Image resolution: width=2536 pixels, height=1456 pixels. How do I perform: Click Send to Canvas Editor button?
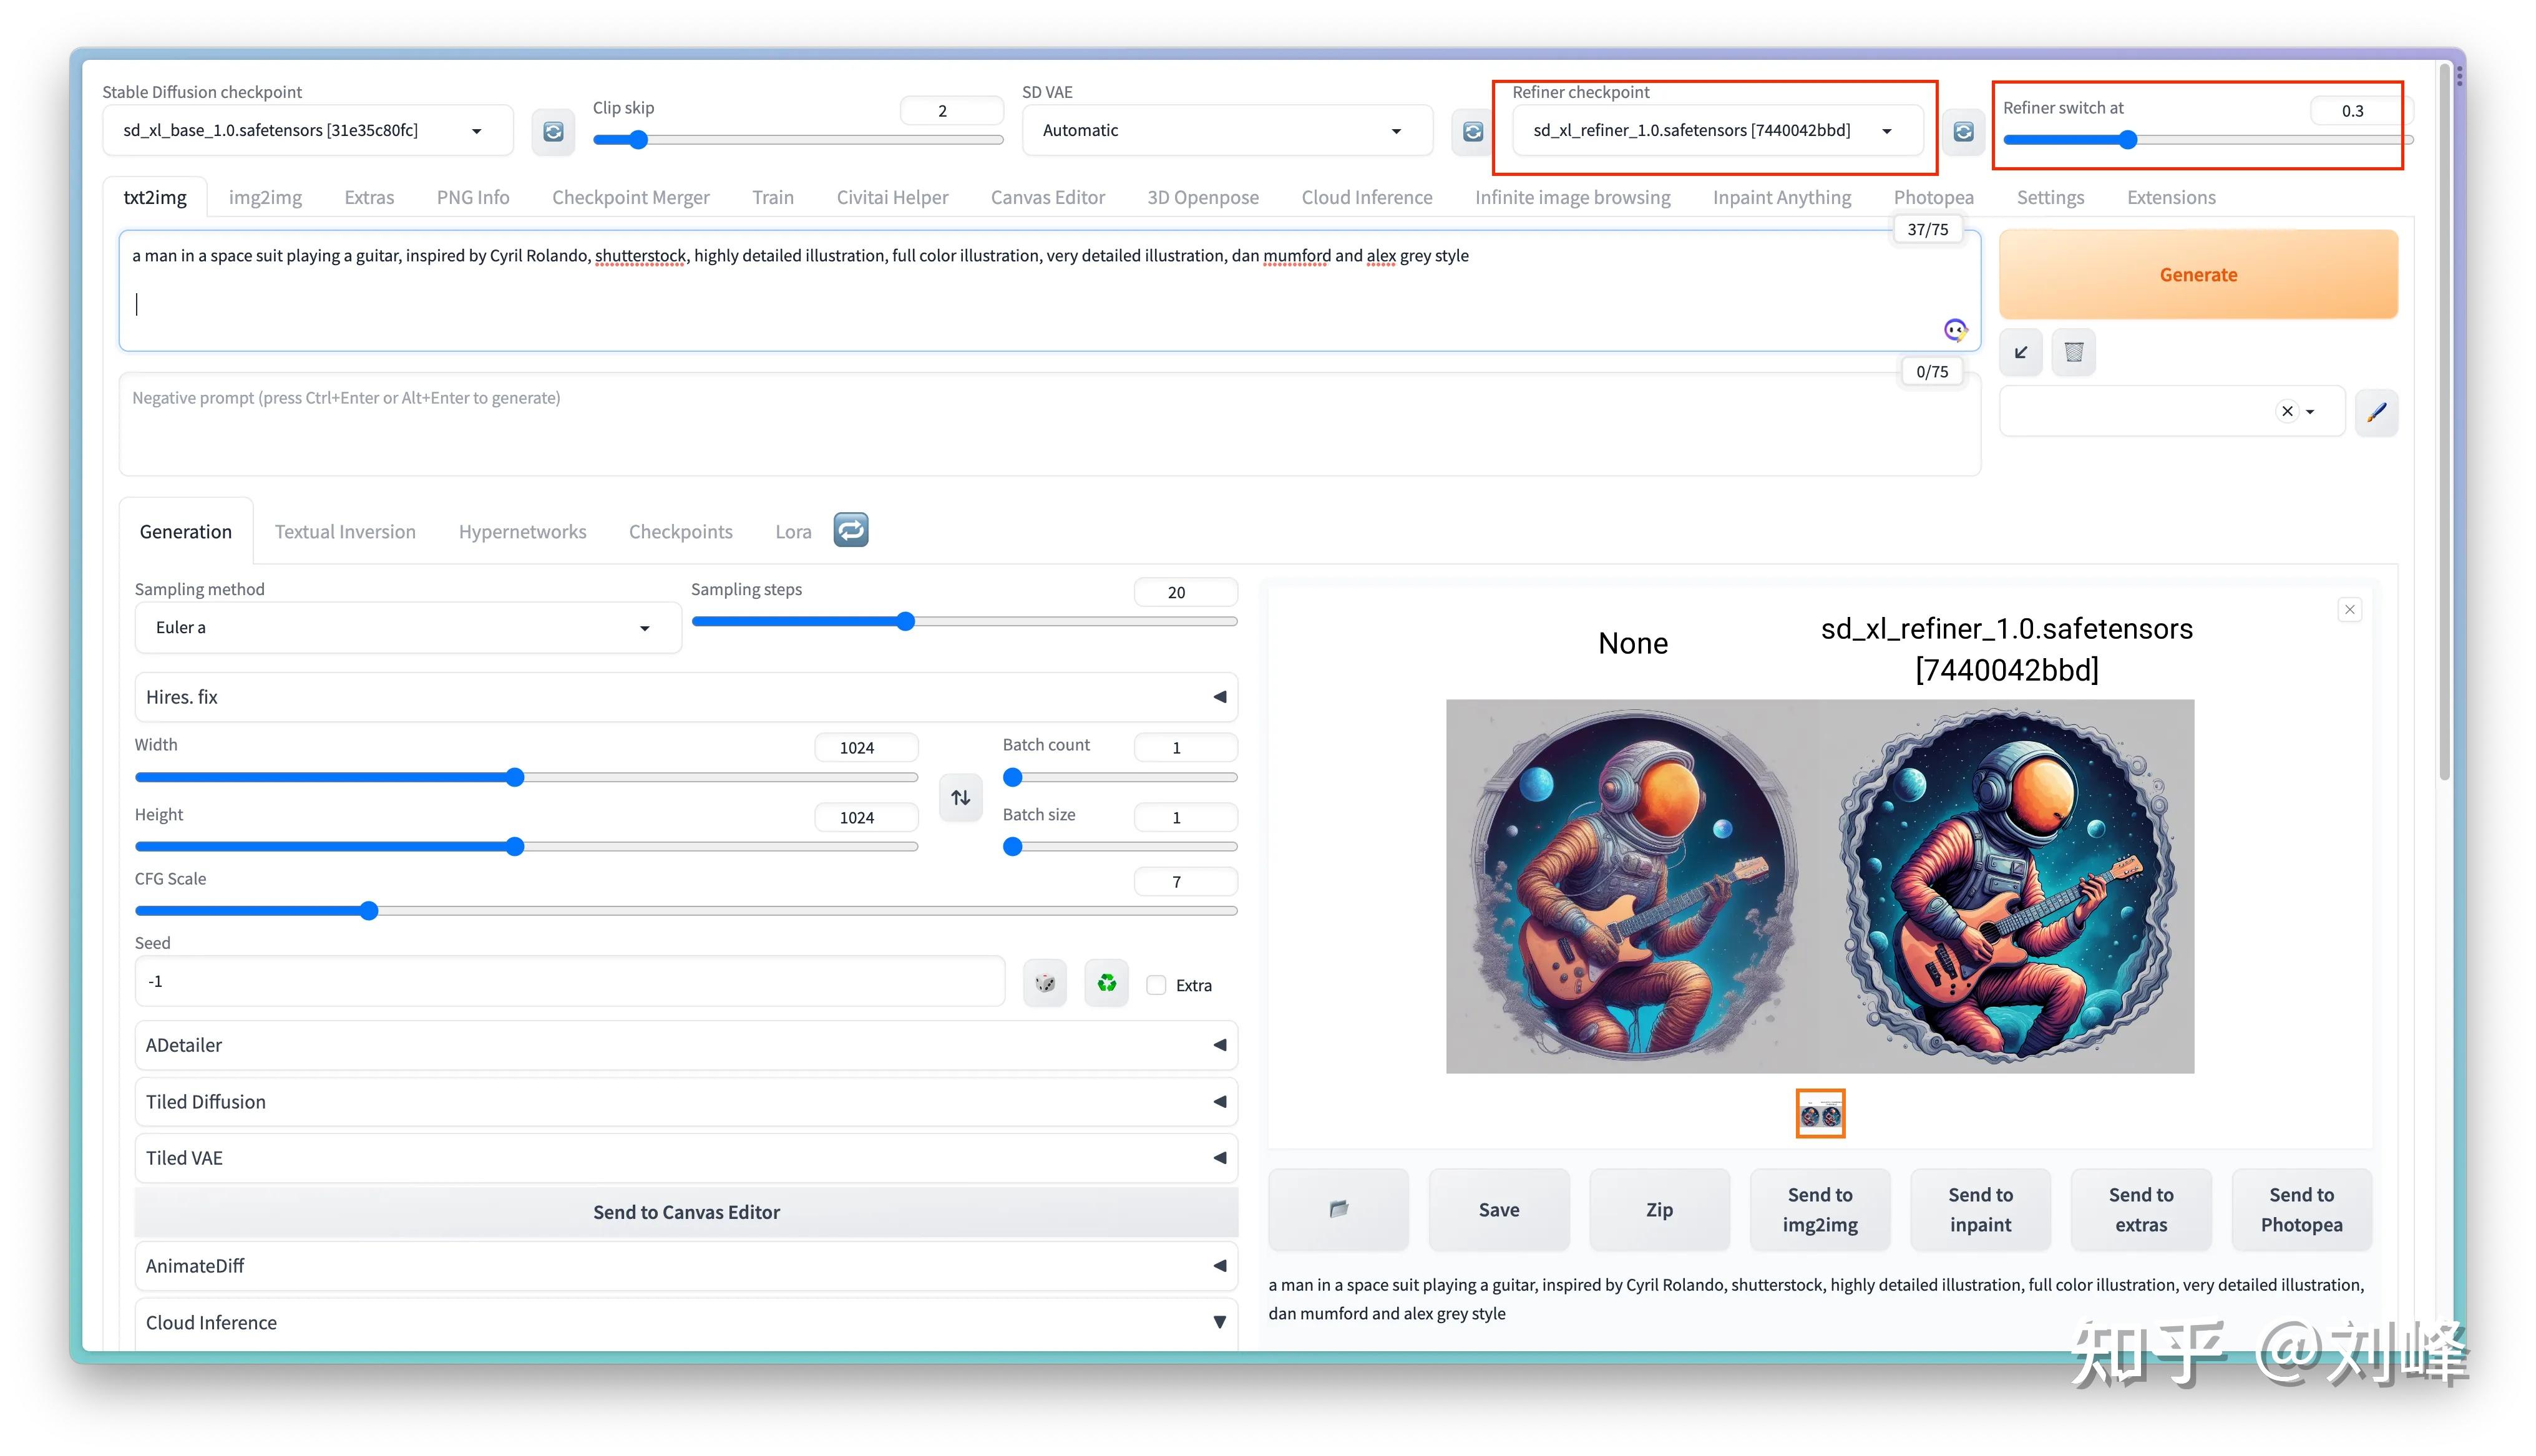[x=686, y=1212]
